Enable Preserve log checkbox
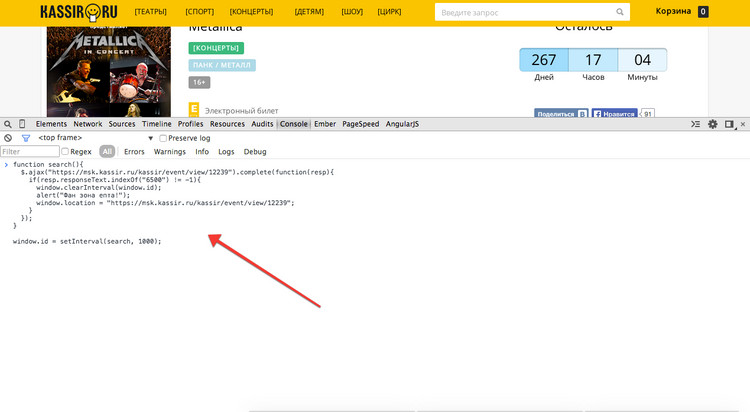 pyautogui.click(x=163, y=138)
